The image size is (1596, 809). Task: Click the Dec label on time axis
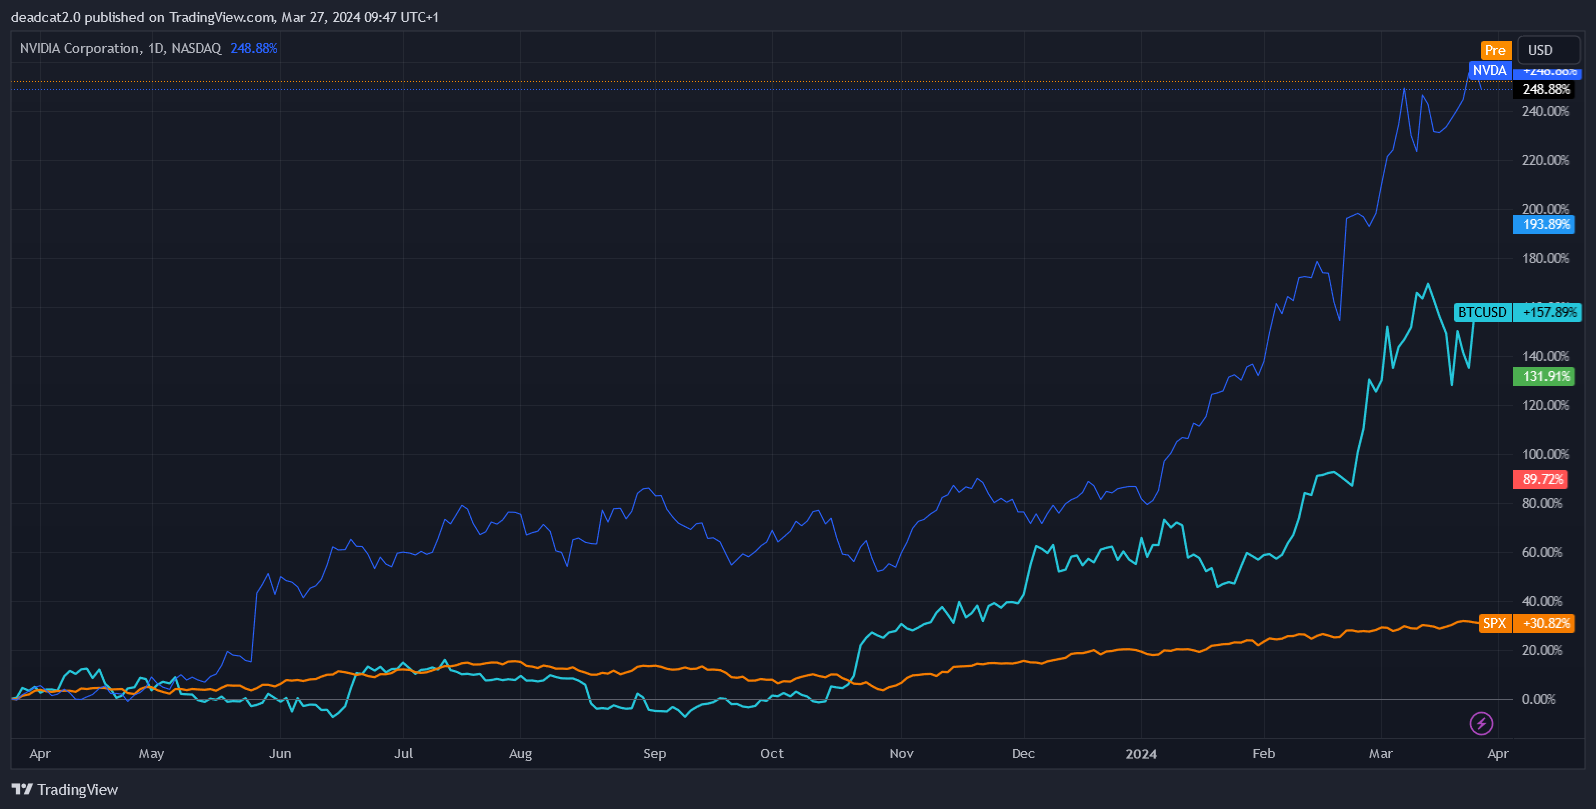coord(1023,754)
